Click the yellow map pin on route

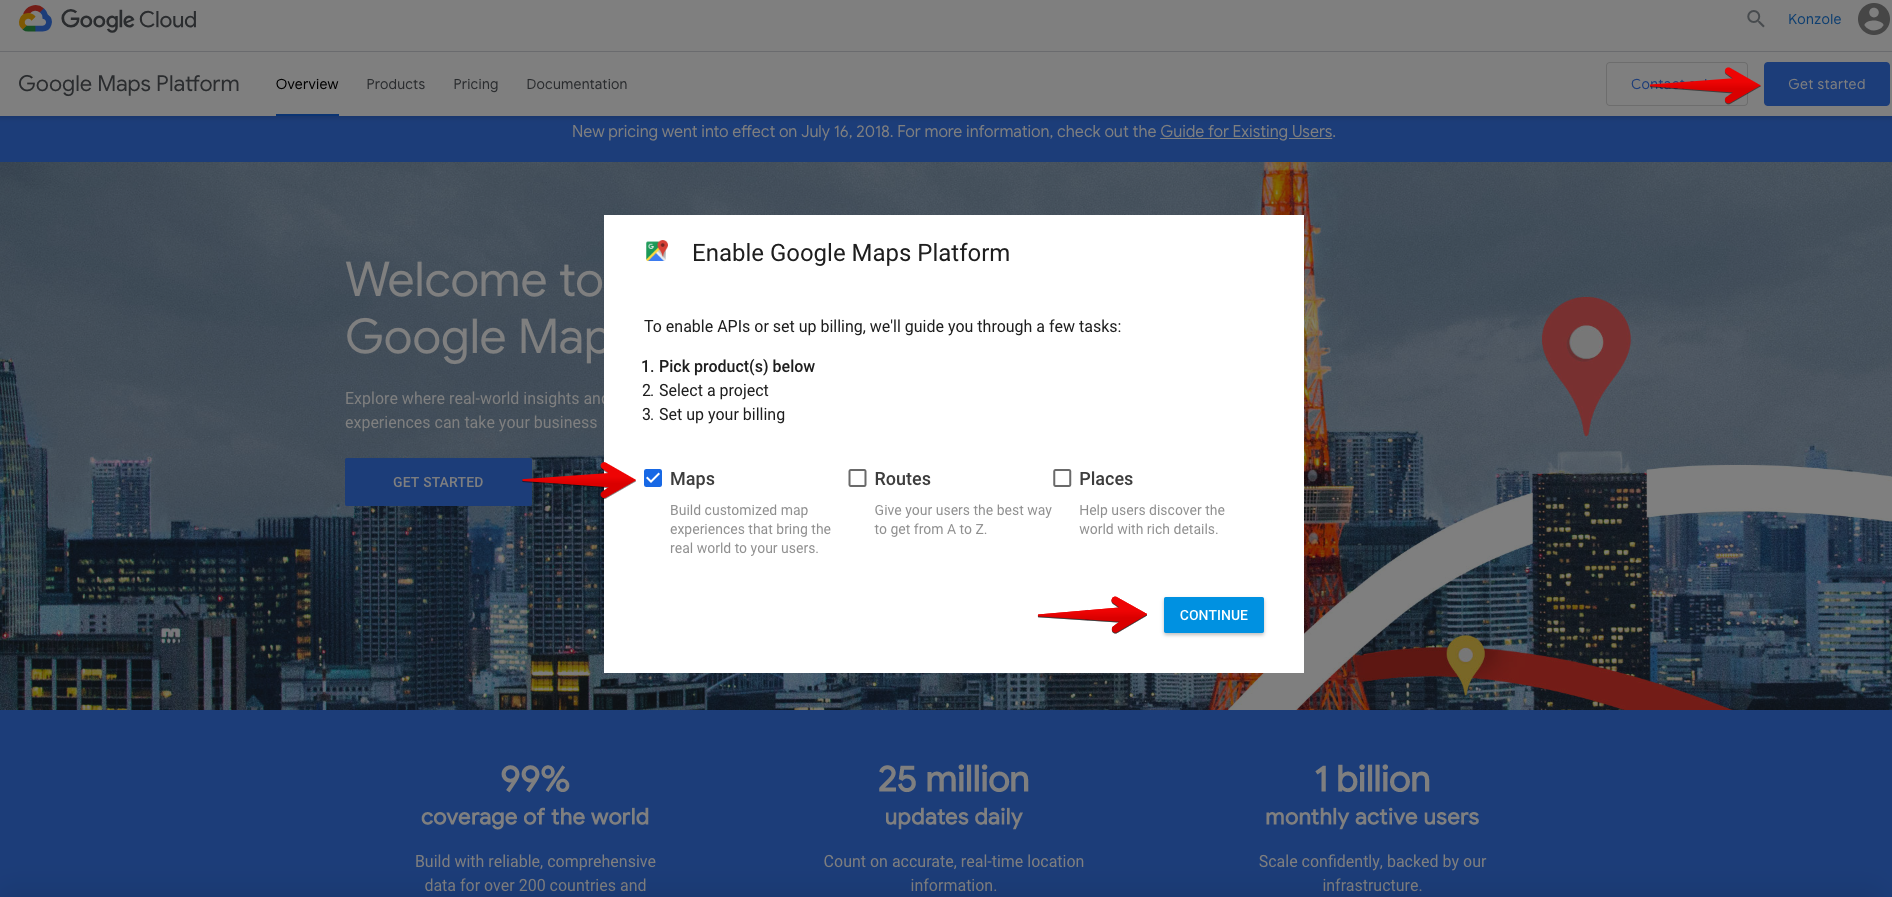click(1465, 664)
